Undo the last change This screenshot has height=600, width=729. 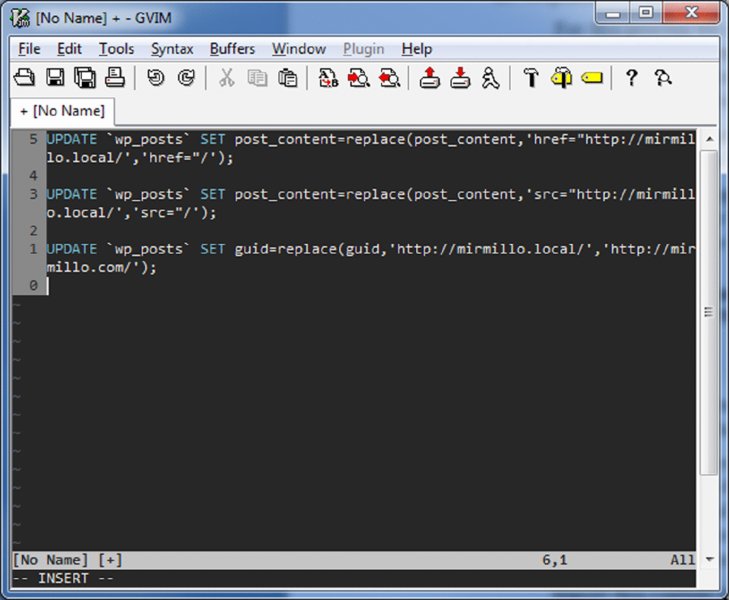pos(155,78)
